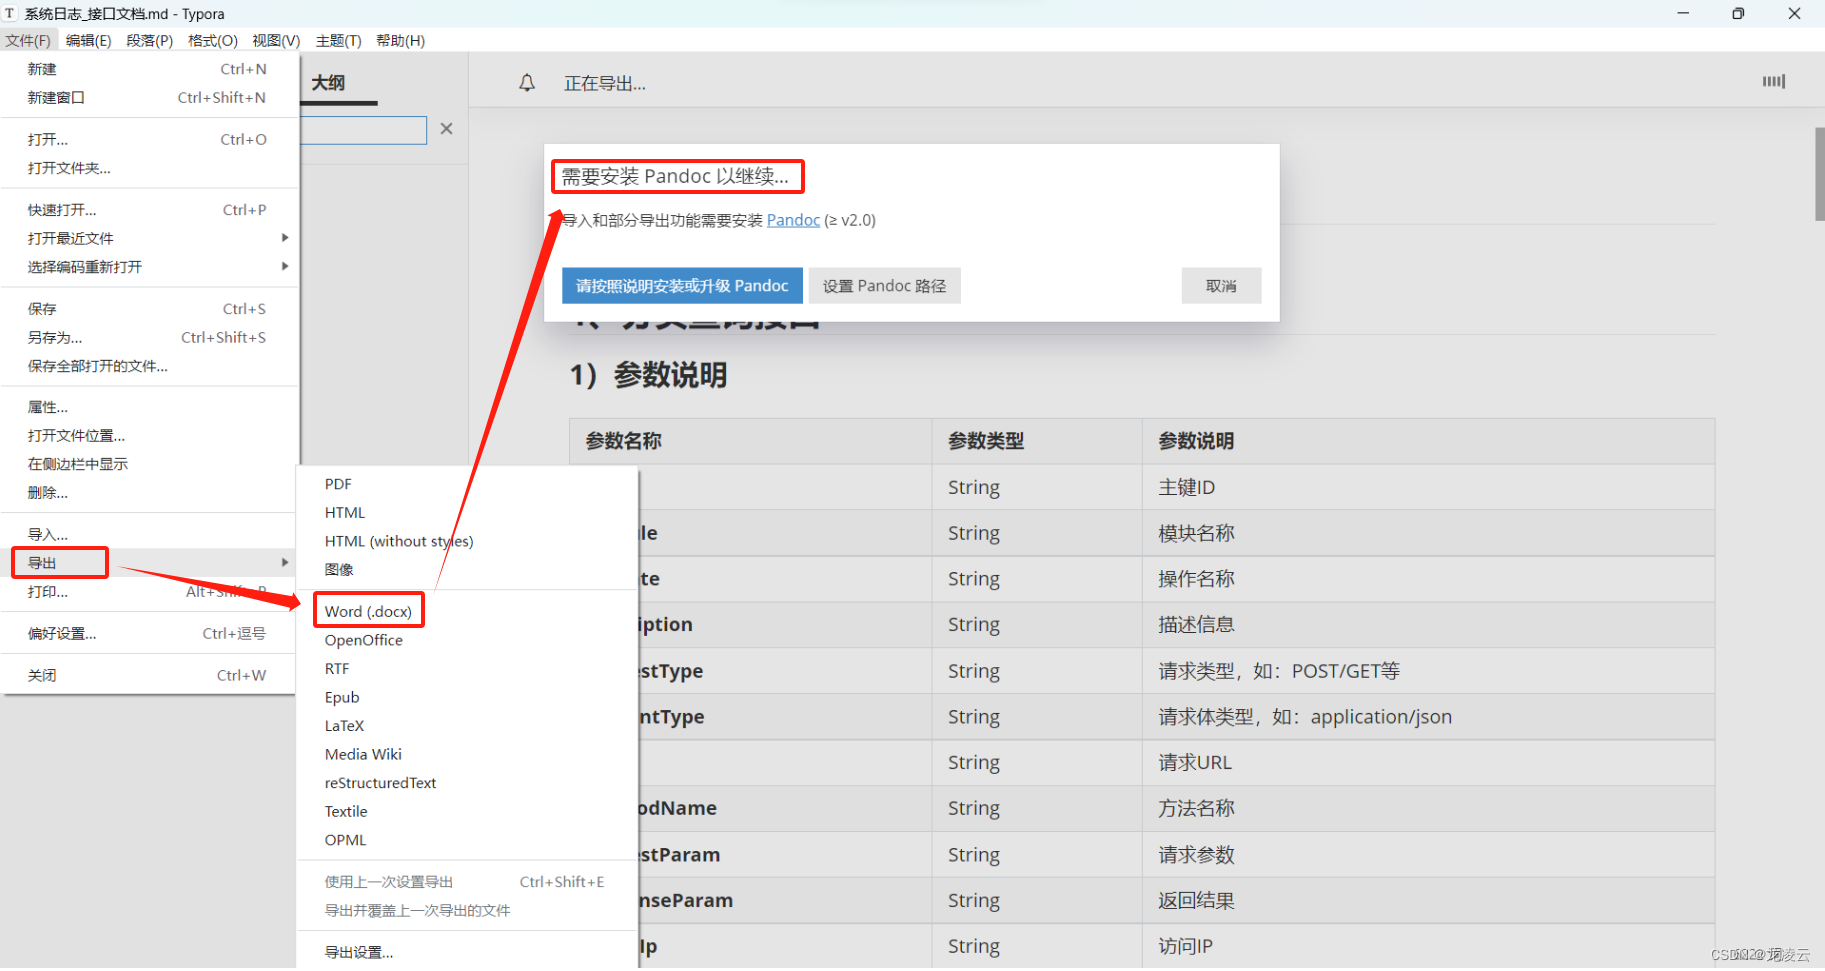Click the 访问IP table cell
Image resolution: width=1825 pixels, height=971 pixels.
1428,946
